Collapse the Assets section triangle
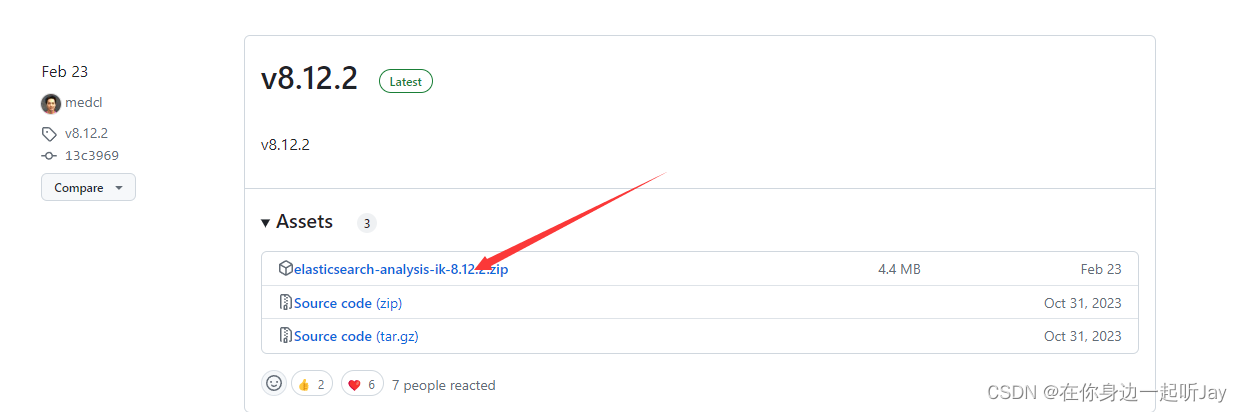This screenshot has width=1242, height=412. coord(266,223)
